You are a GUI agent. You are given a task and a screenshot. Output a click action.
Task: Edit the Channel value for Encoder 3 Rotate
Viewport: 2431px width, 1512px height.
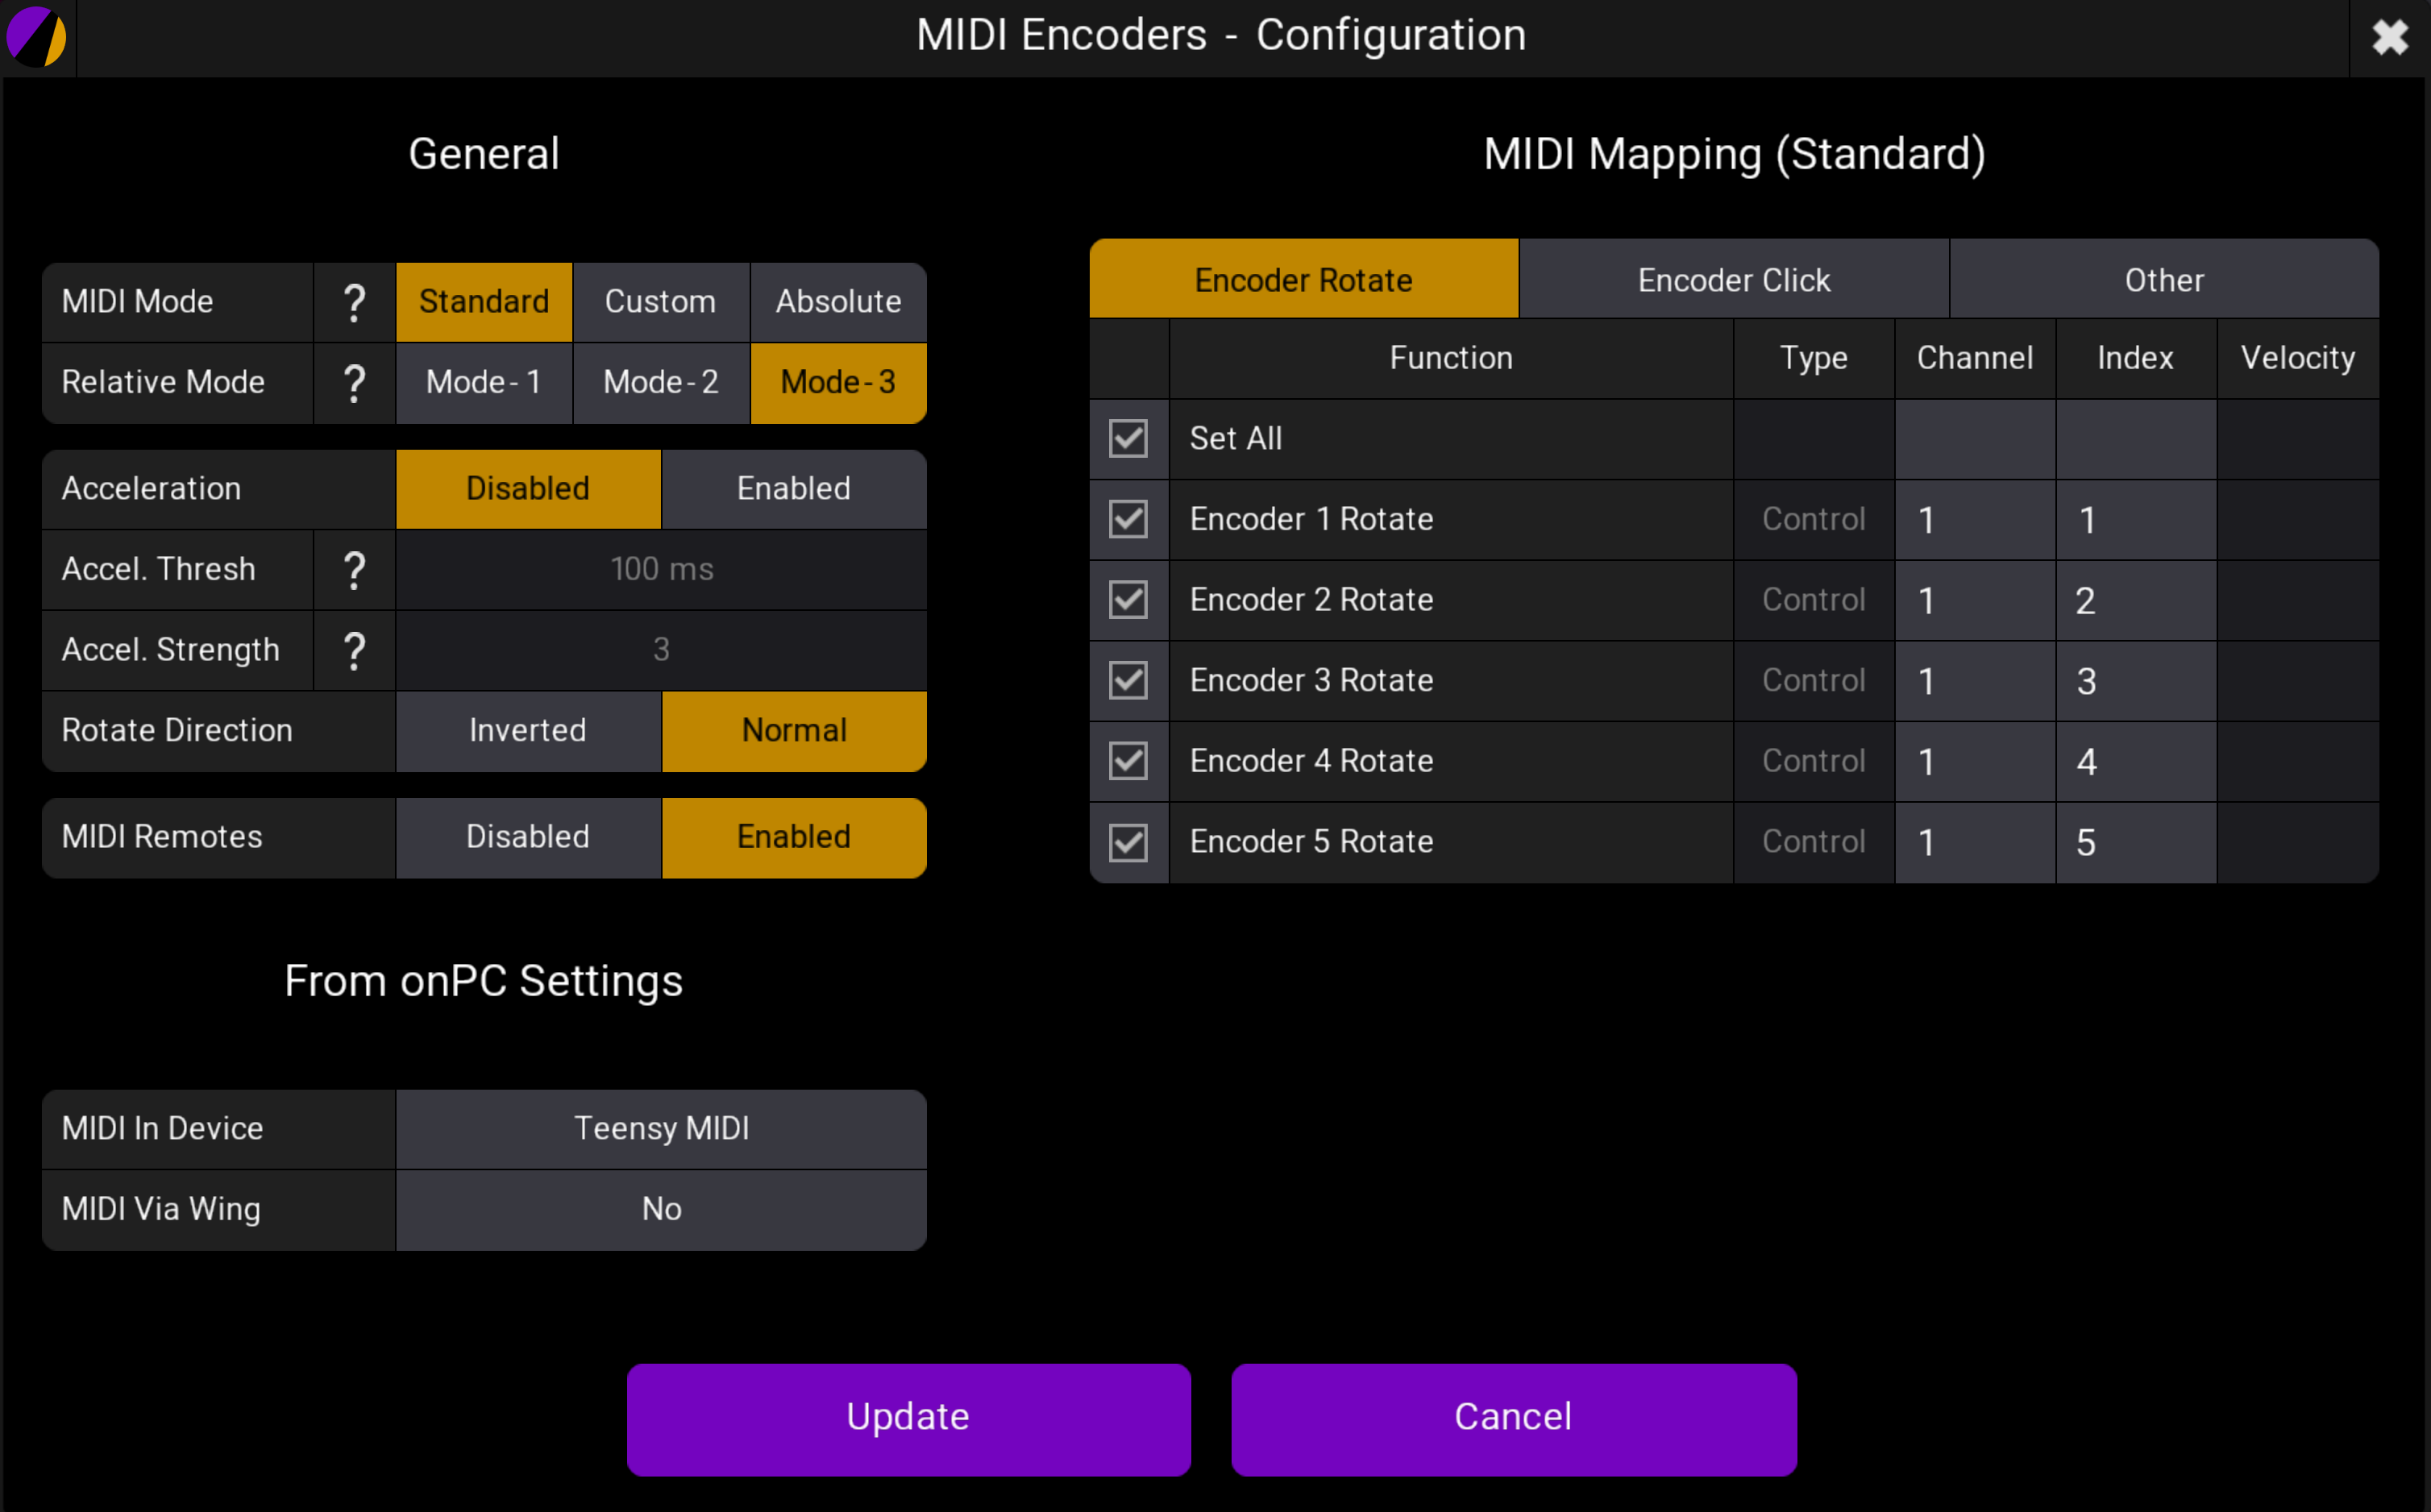click(x=1974, y=680)
